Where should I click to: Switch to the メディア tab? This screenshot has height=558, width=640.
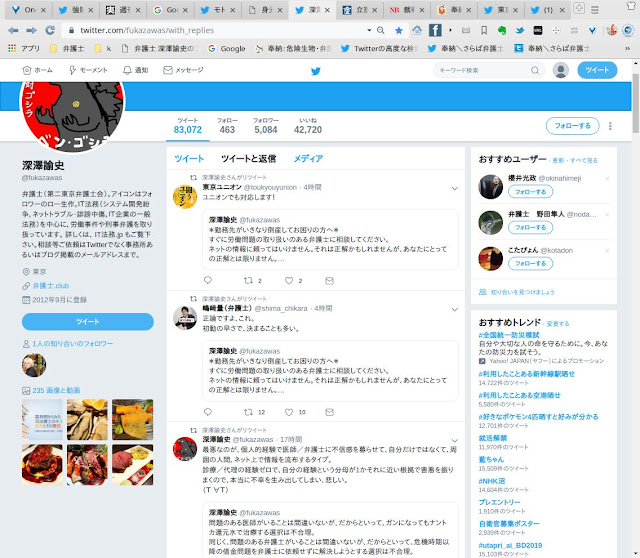308,159
